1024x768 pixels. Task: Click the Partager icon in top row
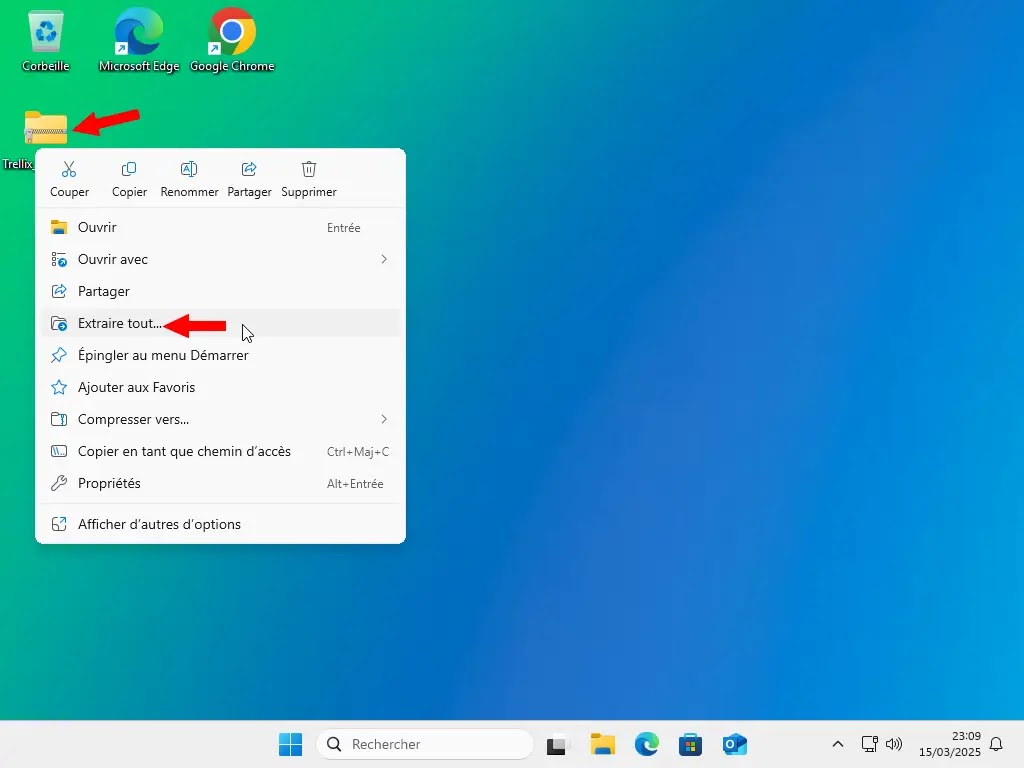pos(249,169)
